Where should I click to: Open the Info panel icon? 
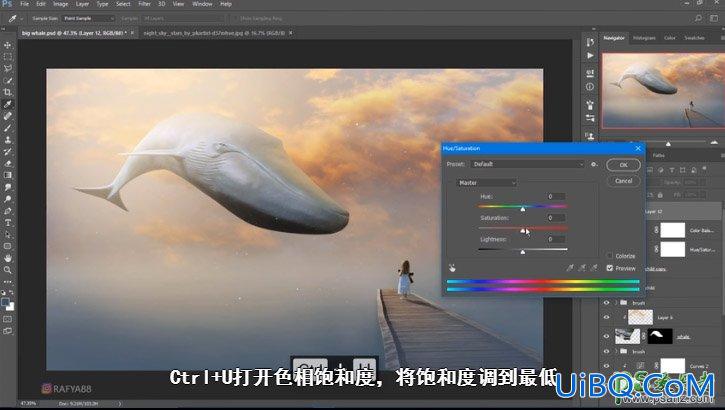click(x=590, y=86)
